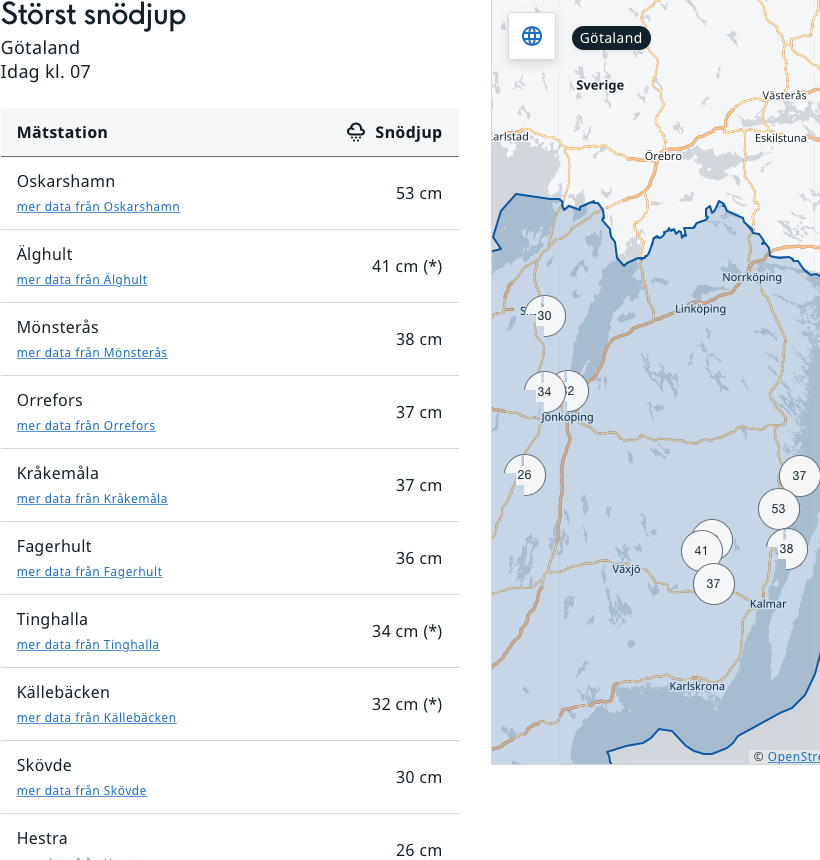
Task: Open mer data från Älghult link
Action: pos(82,280)
